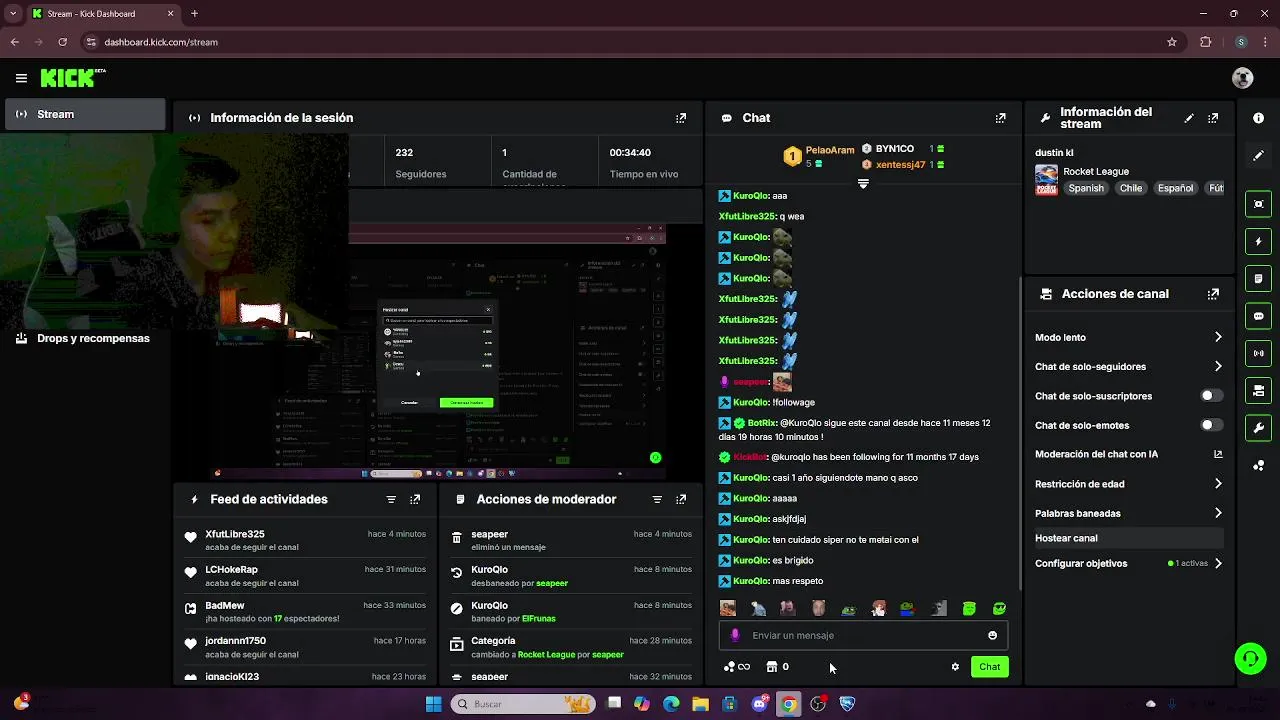
Task: Filter the Acciones de moderador list
Action: 657,499
